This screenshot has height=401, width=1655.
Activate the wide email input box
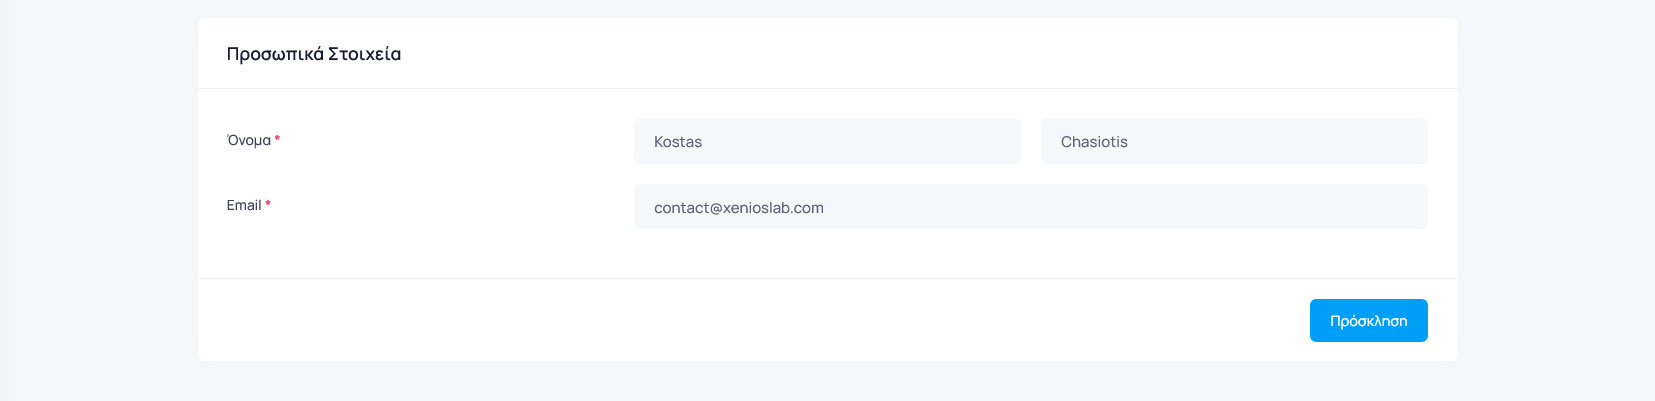point(1030,207)
